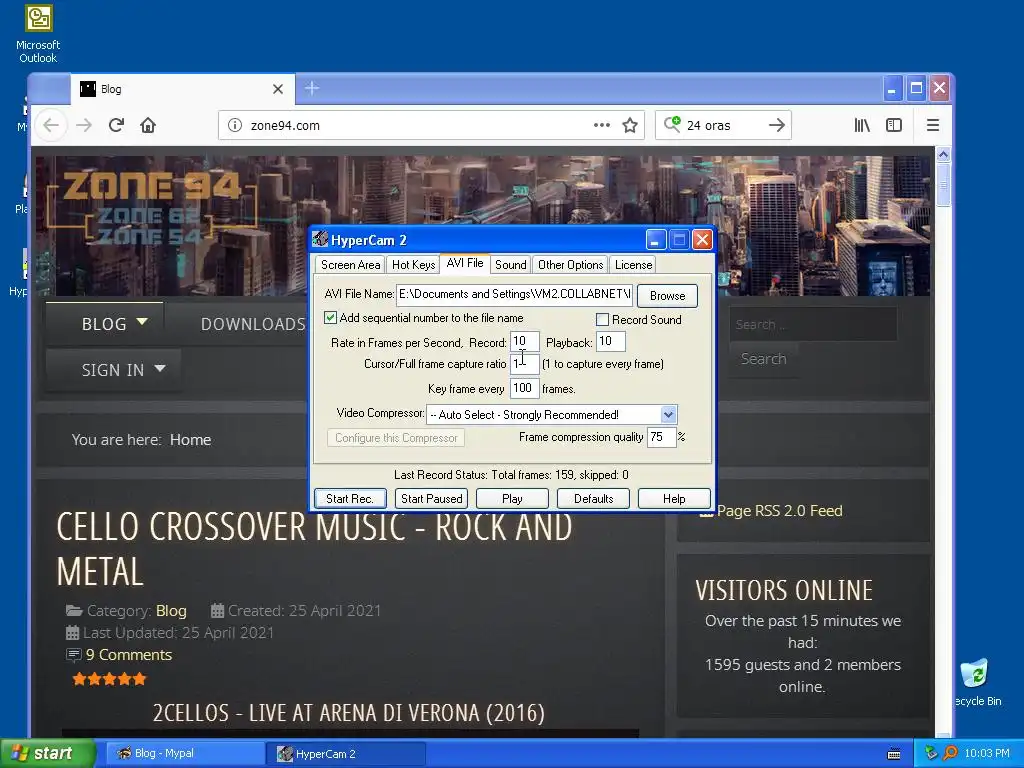Viewport: 1024px width, 768px height.
Task: Open the Other Options tab
Action: pyautogui.click(x=570, y=264)
